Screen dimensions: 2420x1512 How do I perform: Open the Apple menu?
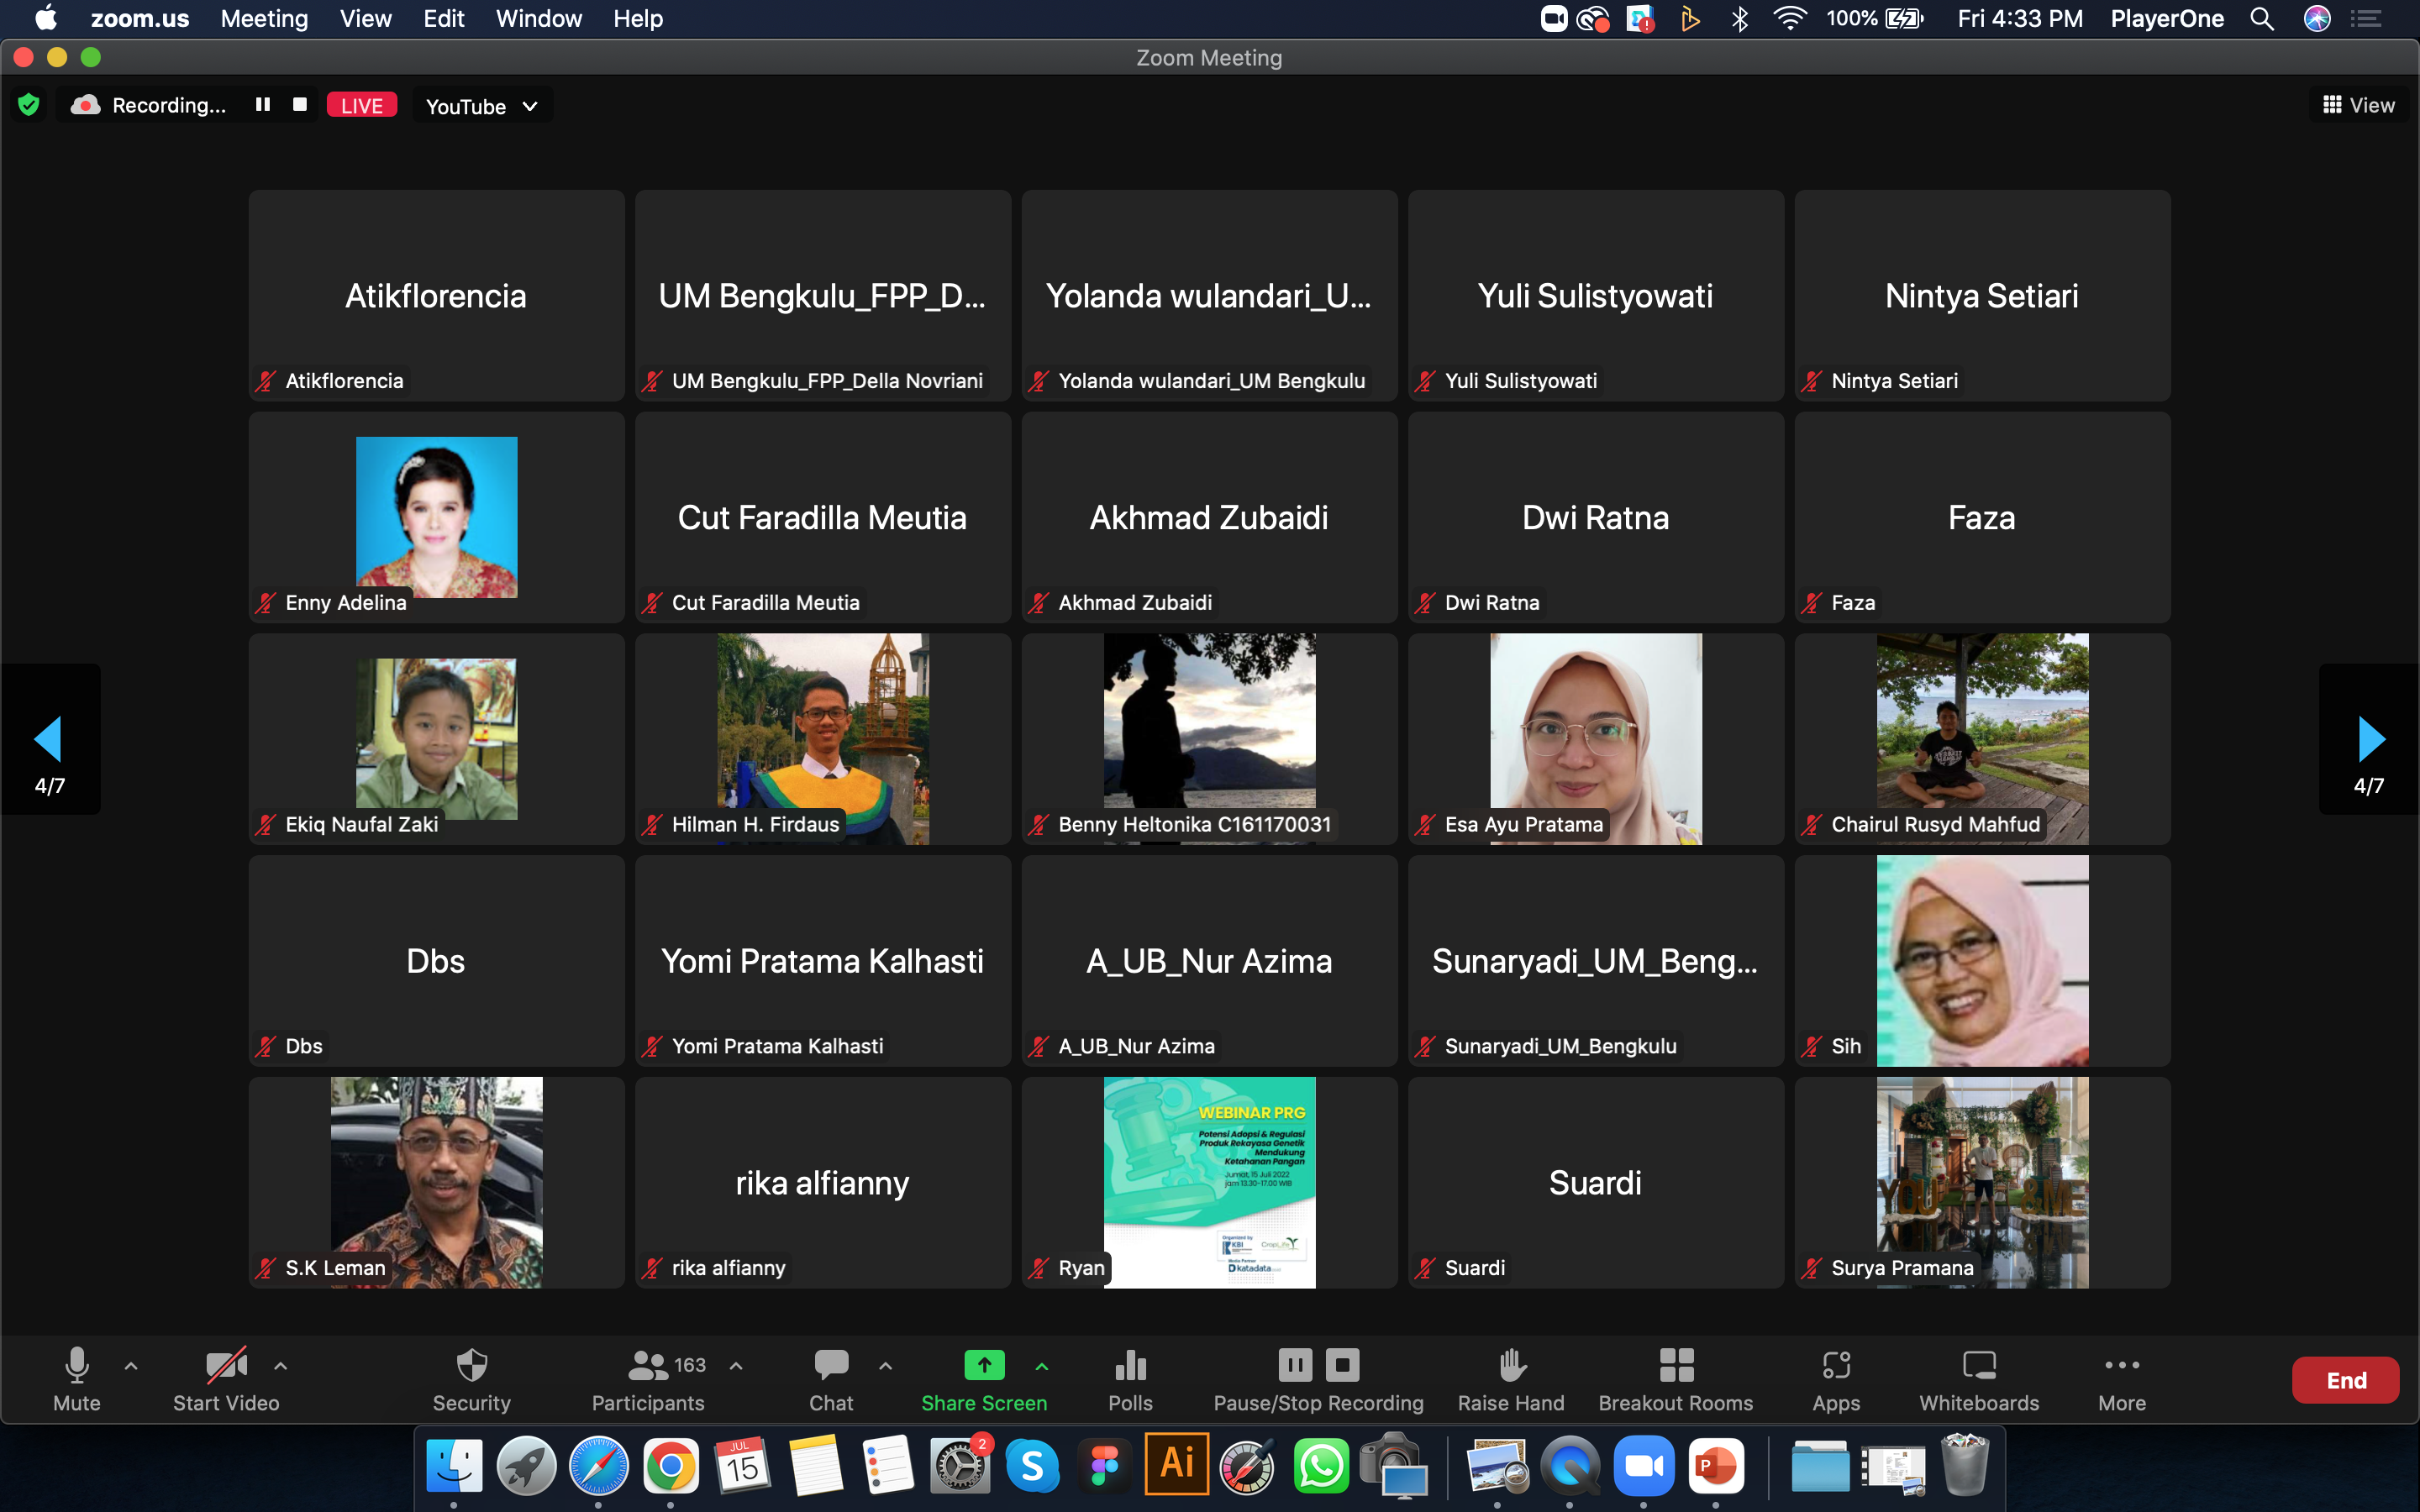(x=46, y=19)
